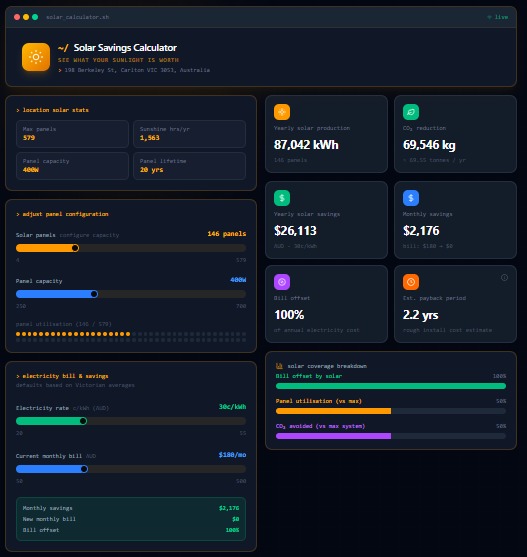This screenshot has width=527, height=557.
Task: Click the $180/mo monthly bill value
Action: [232, 455]
